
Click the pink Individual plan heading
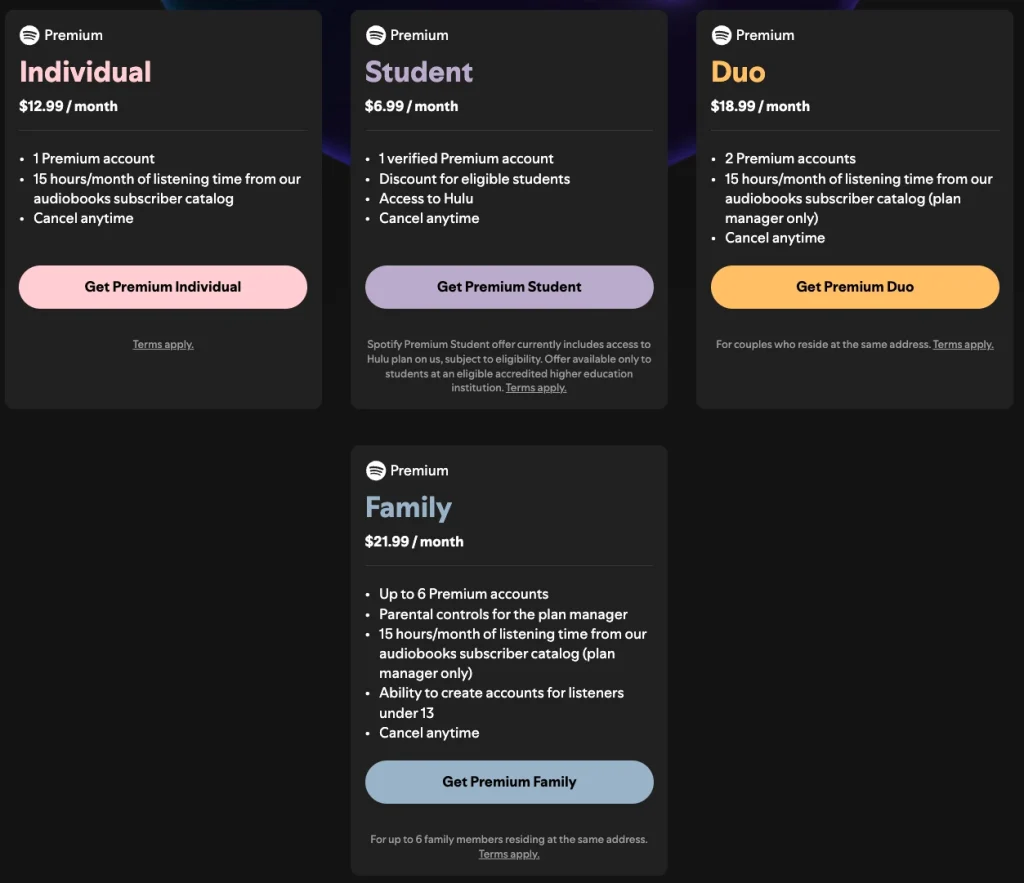coord(85,72)
